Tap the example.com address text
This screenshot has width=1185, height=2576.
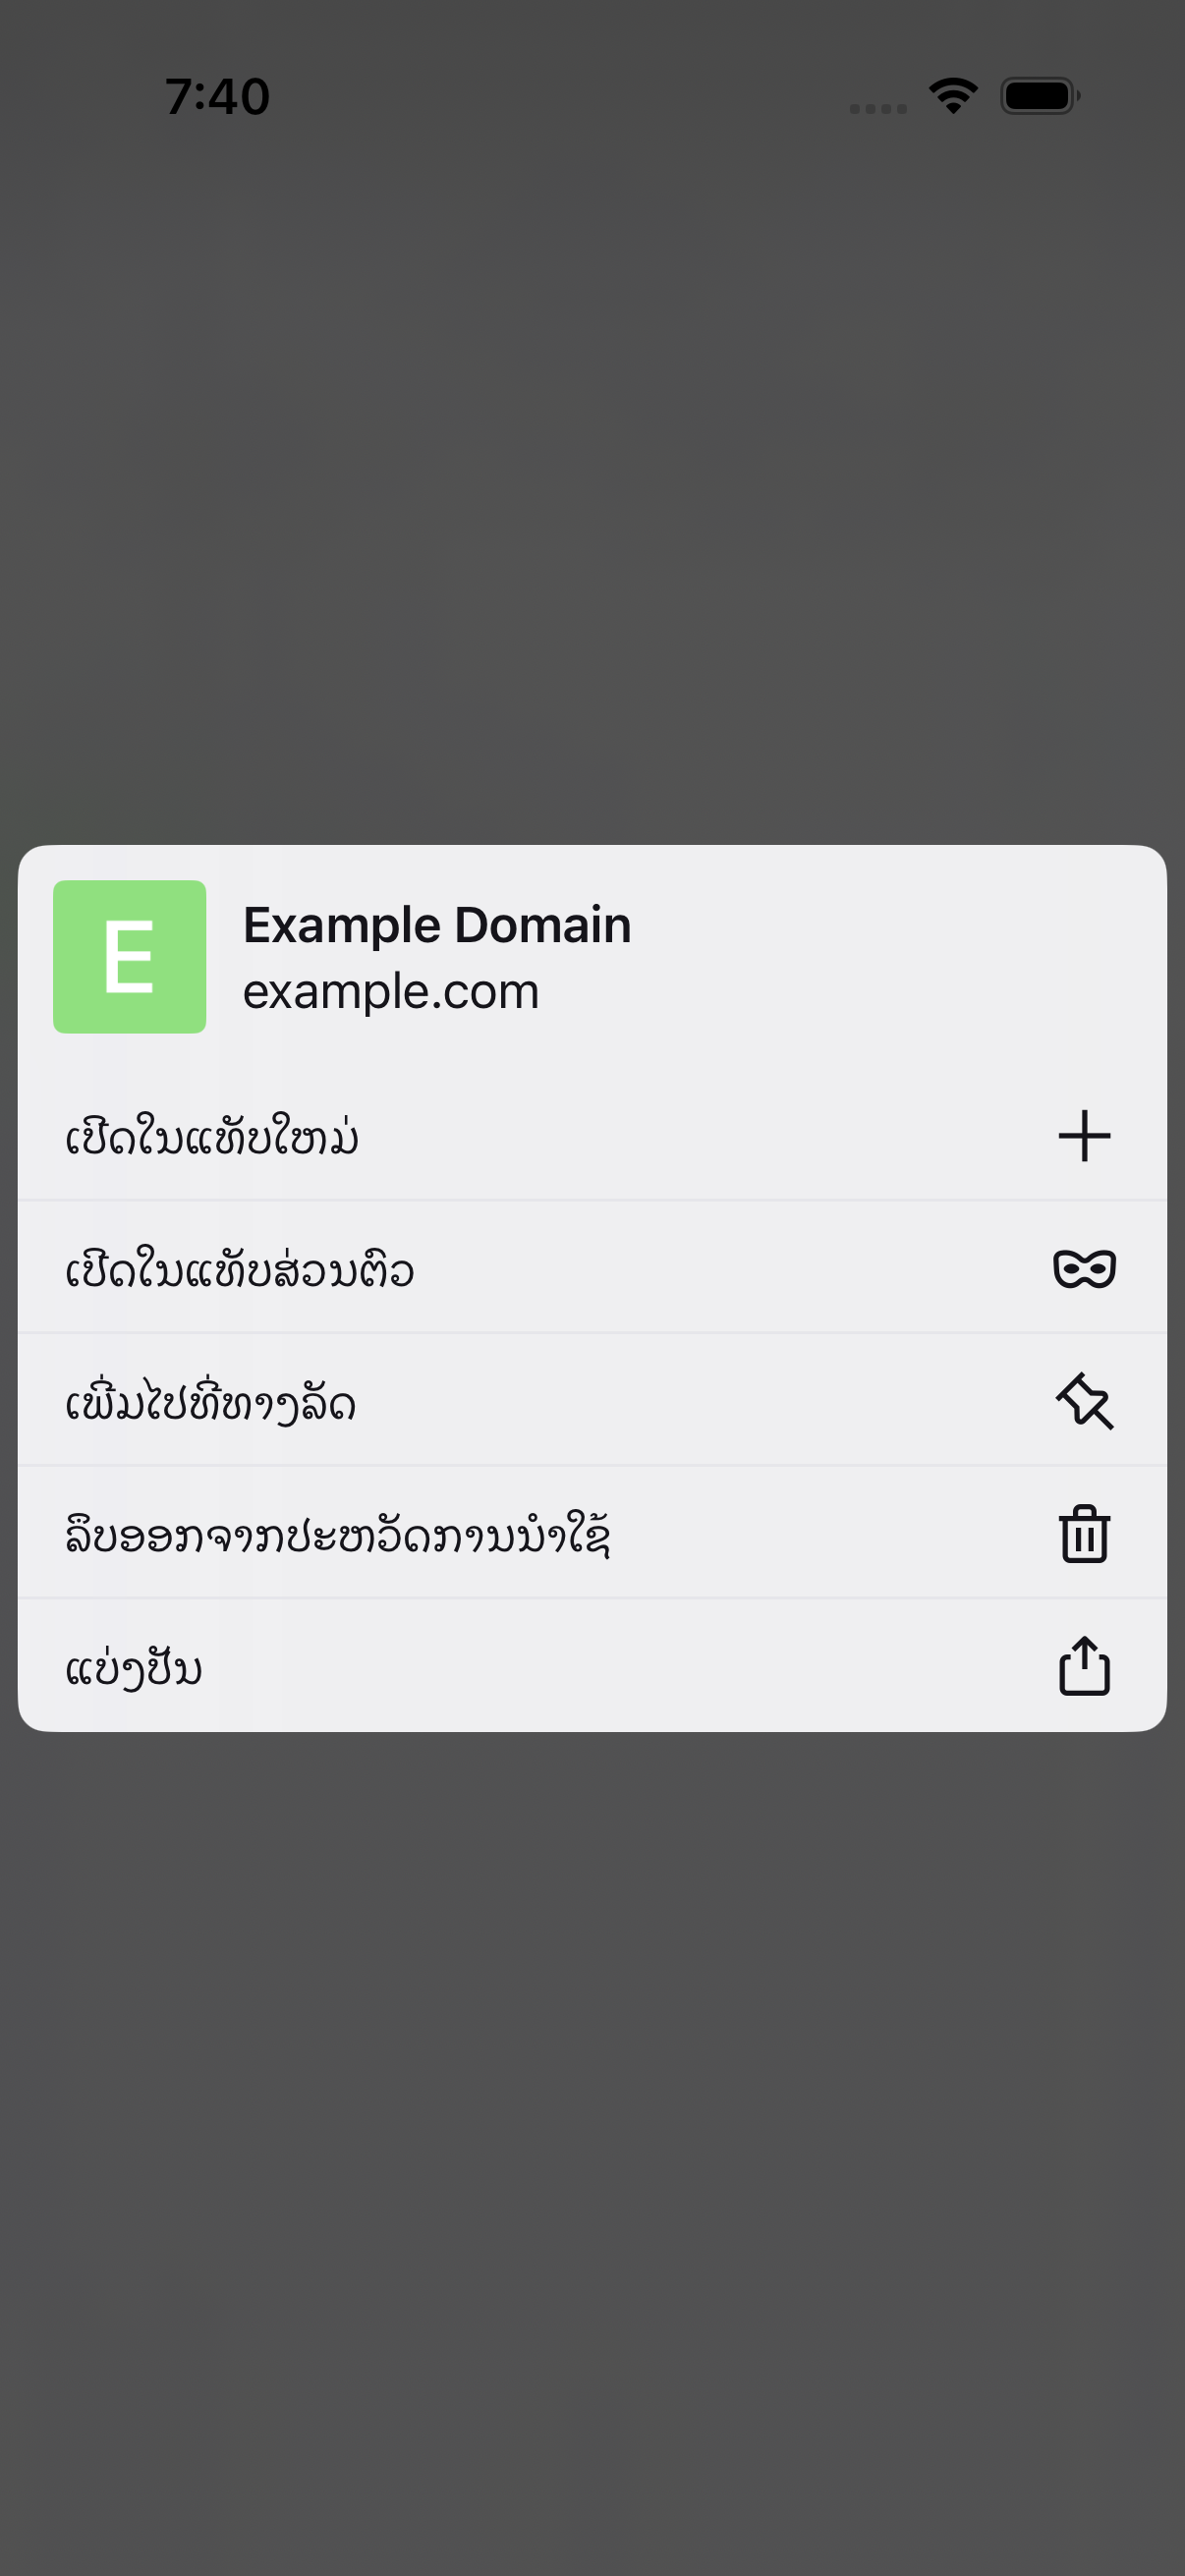click(x=391, y=992)
